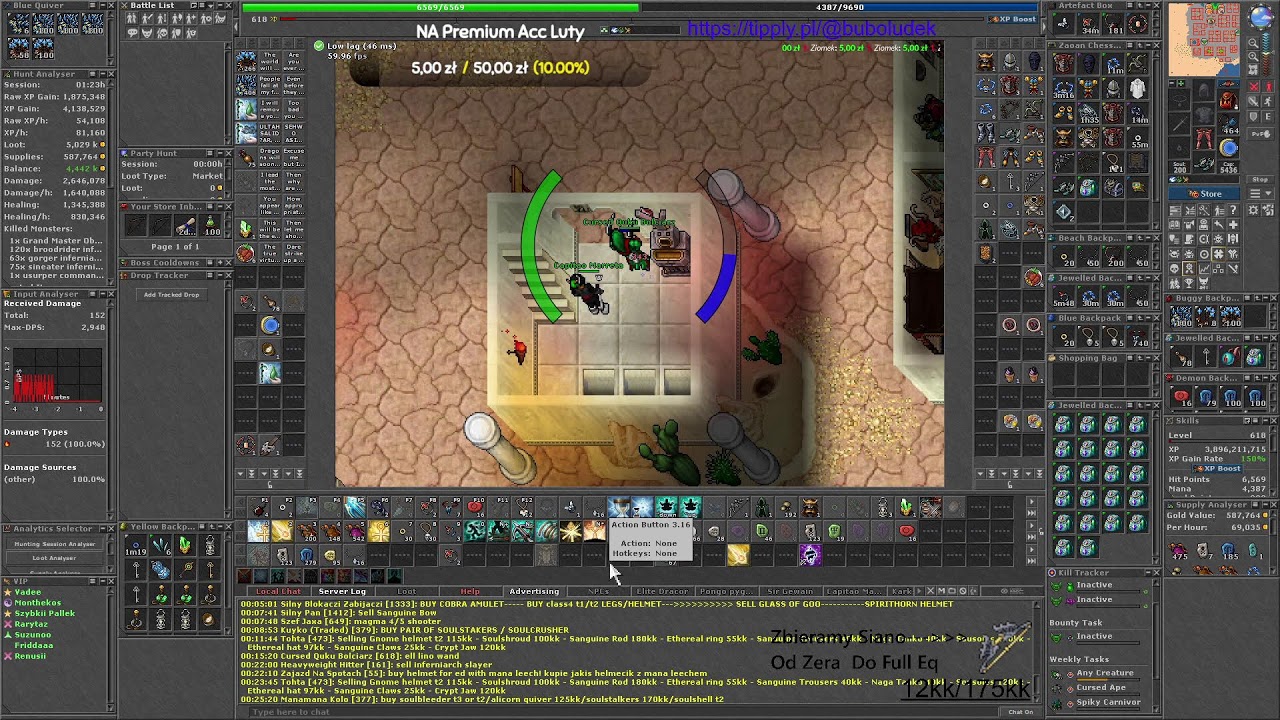This screenshot has height=720, width=1280.
Task: Expand the Boss Cooldowns panel
Action: [220, 263]
